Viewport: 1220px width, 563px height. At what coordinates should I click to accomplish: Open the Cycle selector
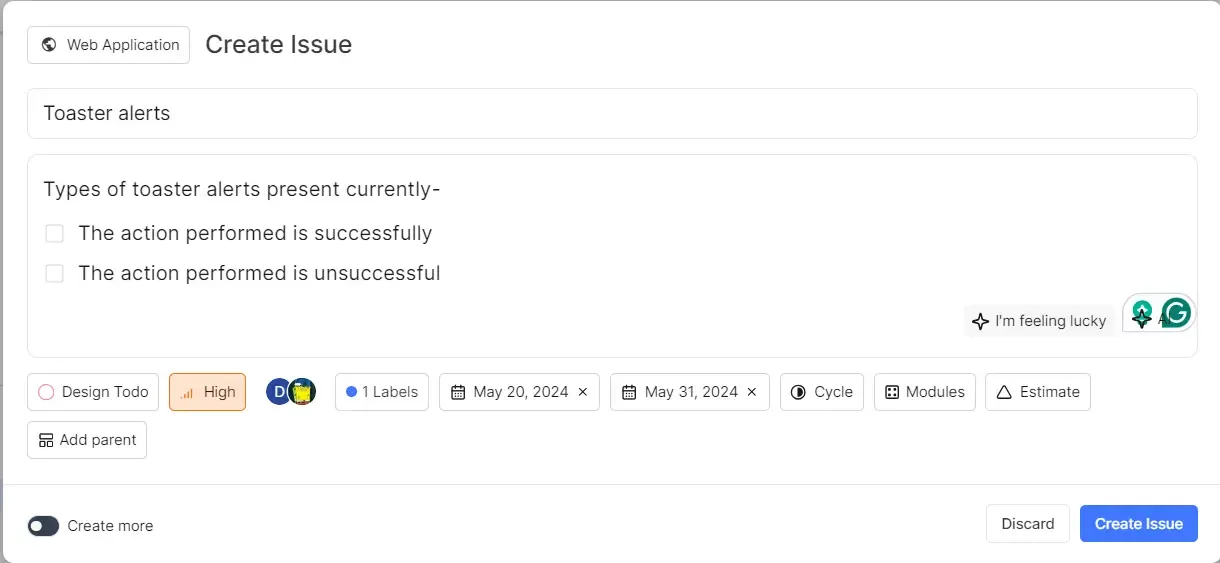pyautogui.click(x=822, y=392)
